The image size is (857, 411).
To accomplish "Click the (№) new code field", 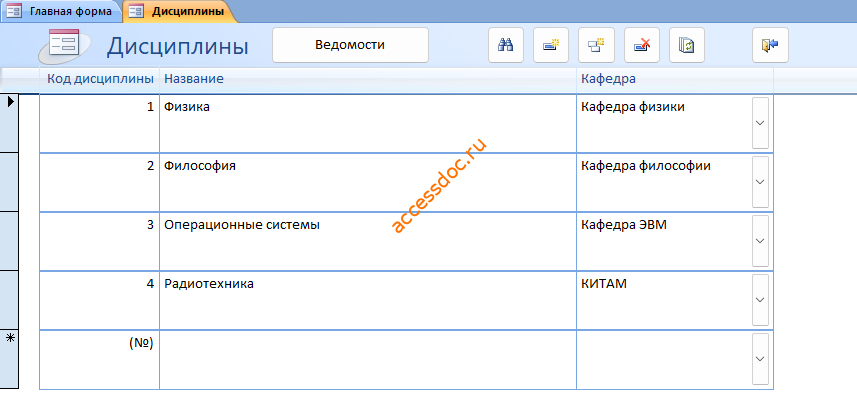I will [99, 360].
